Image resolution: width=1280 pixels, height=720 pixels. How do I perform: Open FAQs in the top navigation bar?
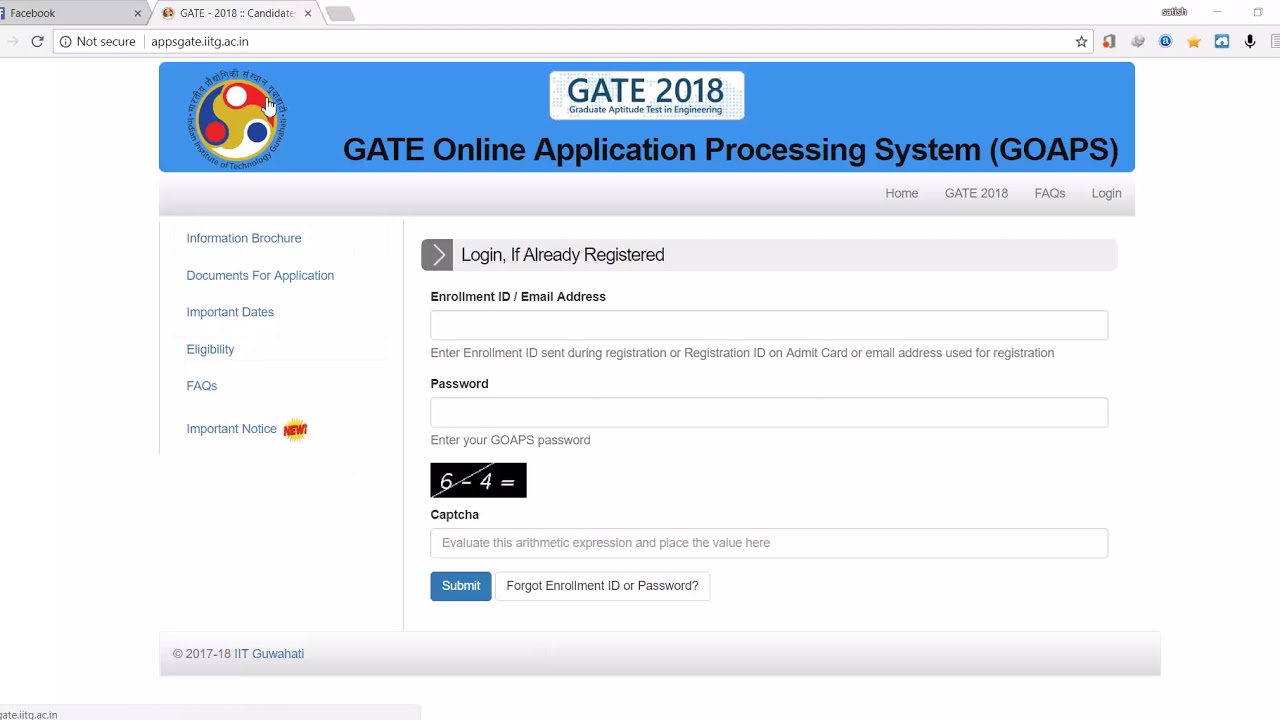(x=1049, y=193)
